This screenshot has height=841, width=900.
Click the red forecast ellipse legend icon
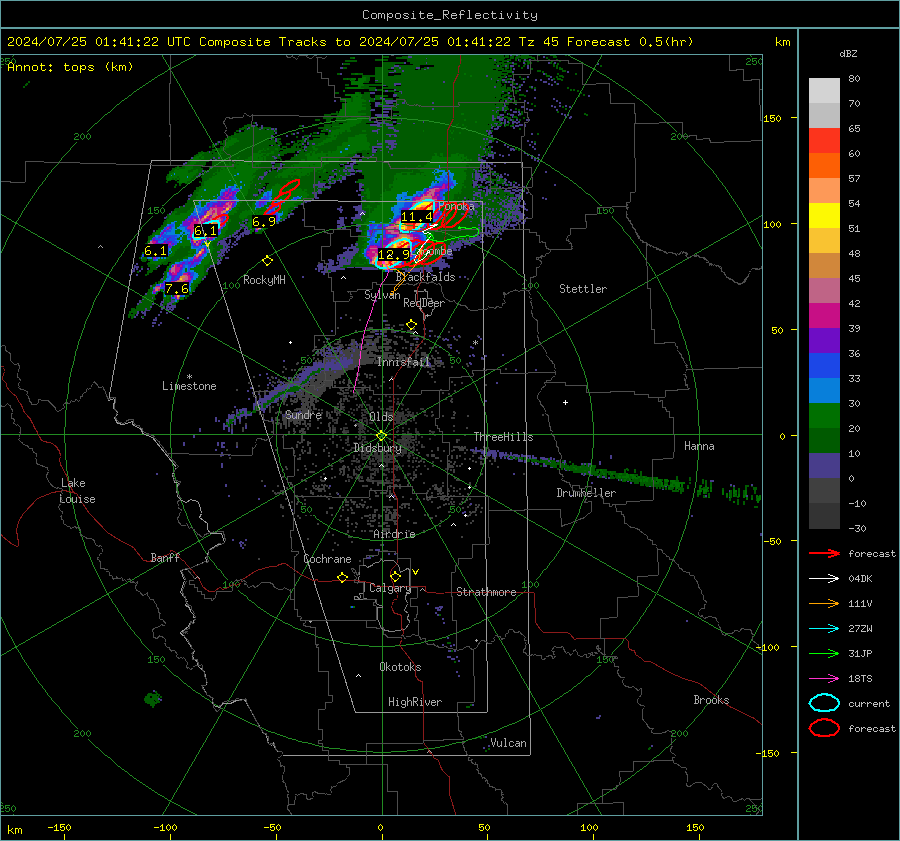[x=824, y=728]
